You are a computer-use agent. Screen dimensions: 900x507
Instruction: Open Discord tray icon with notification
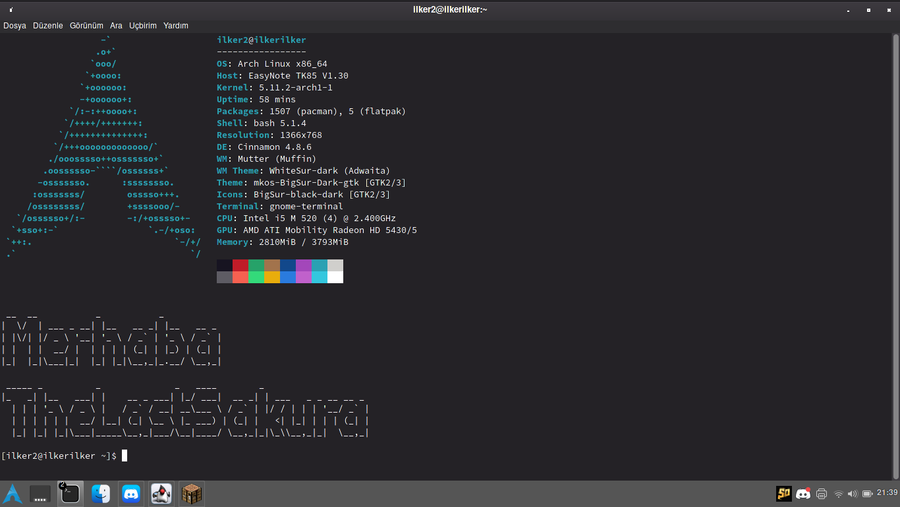[805, 493]
